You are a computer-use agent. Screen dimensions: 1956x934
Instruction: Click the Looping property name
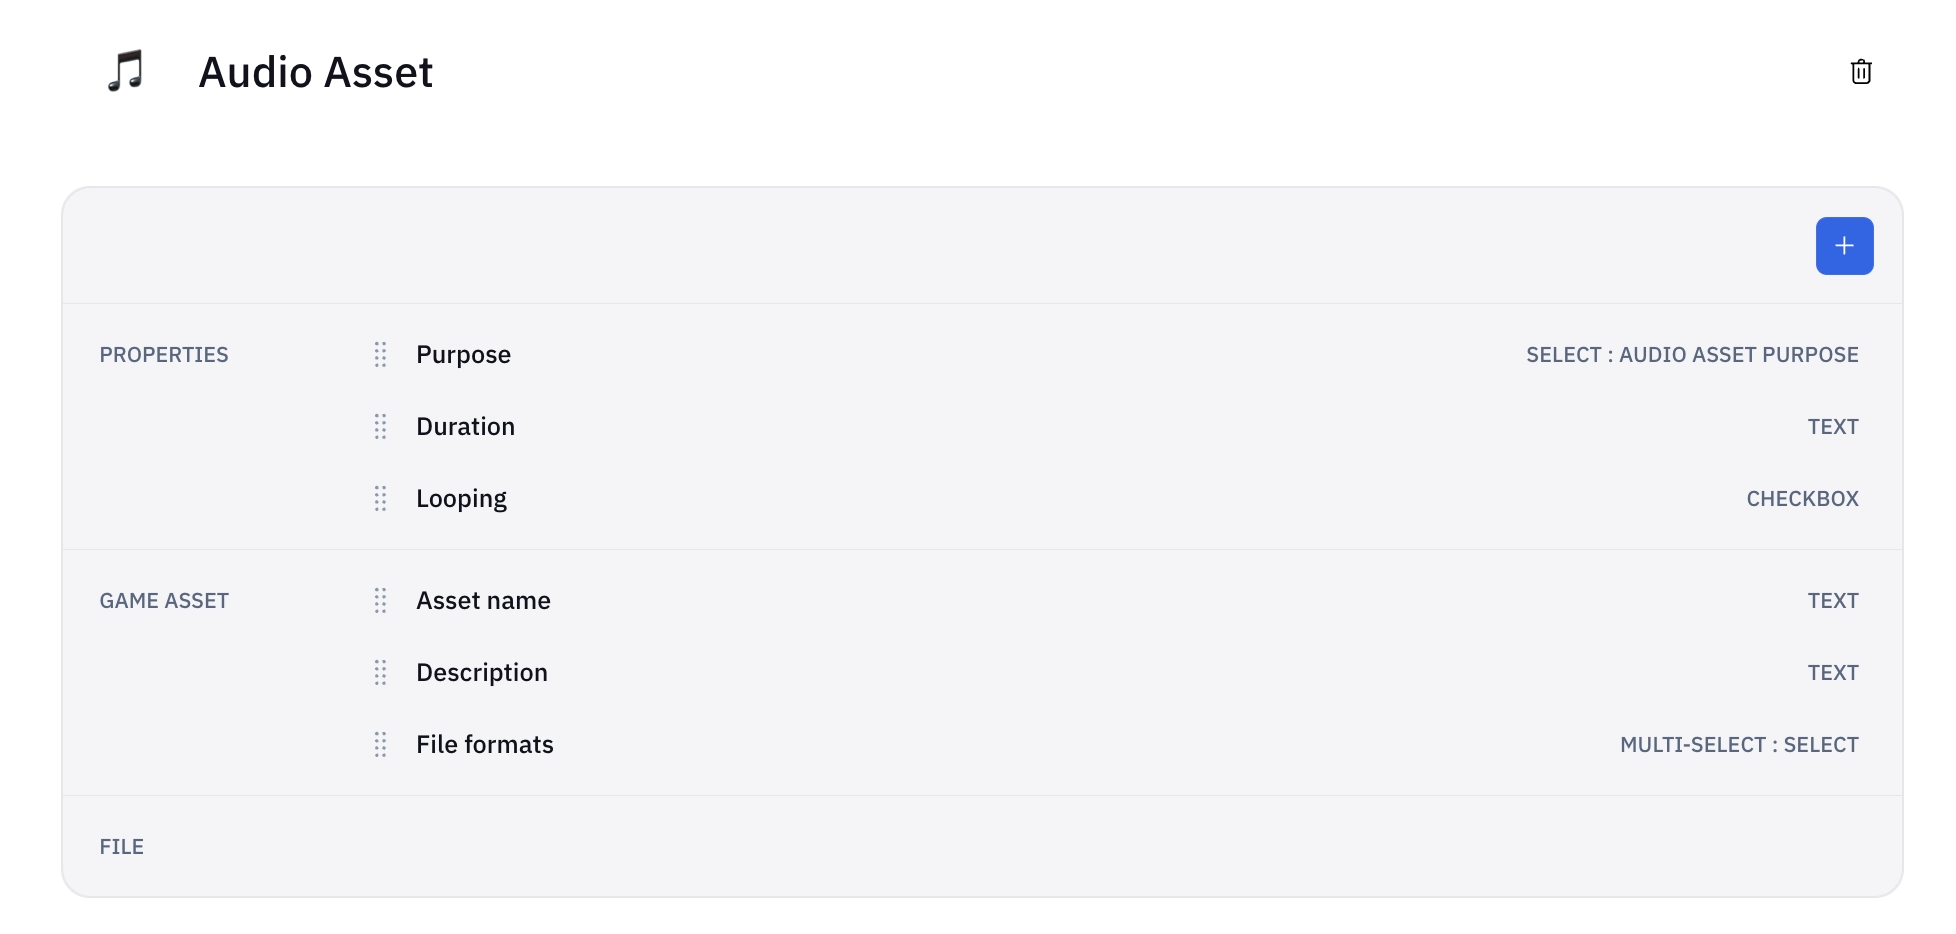pyautogui.click(x=461, y=499)
